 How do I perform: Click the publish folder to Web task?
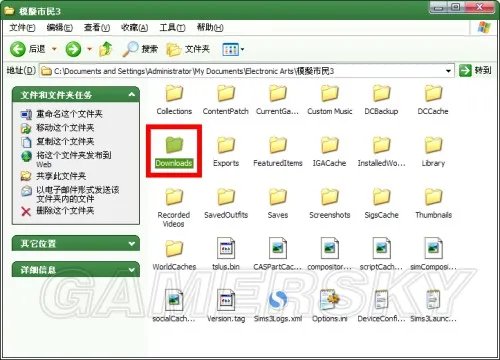coord(66,159)
